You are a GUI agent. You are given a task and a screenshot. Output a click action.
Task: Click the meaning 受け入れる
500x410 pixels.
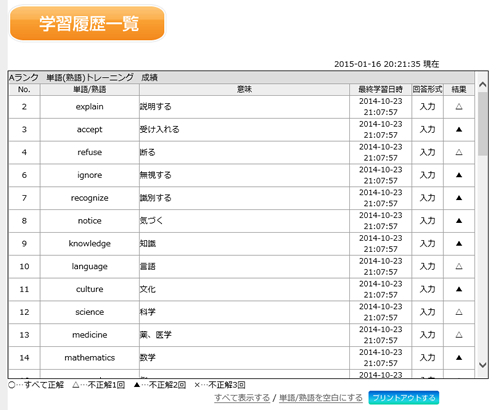(x=160, y=129)
